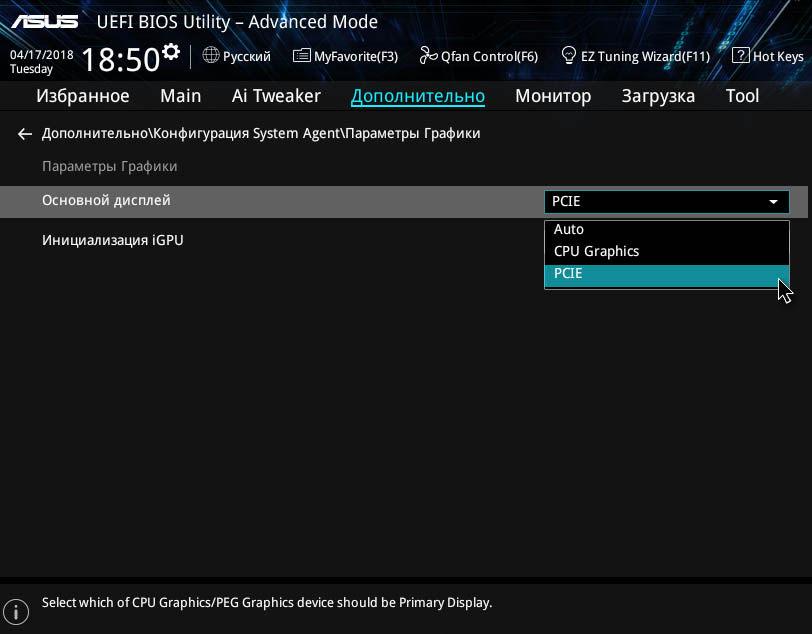
Task: Click the globe language icon
Action: [x=211, y=55]
